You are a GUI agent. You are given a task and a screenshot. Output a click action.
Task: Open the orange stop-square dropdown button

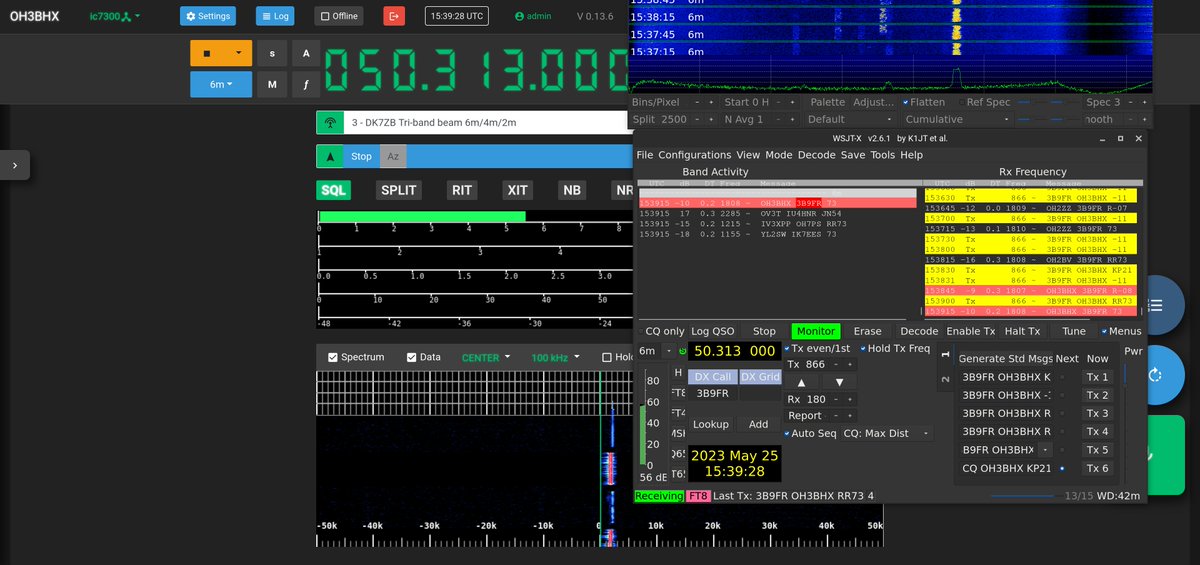(221, 54)
